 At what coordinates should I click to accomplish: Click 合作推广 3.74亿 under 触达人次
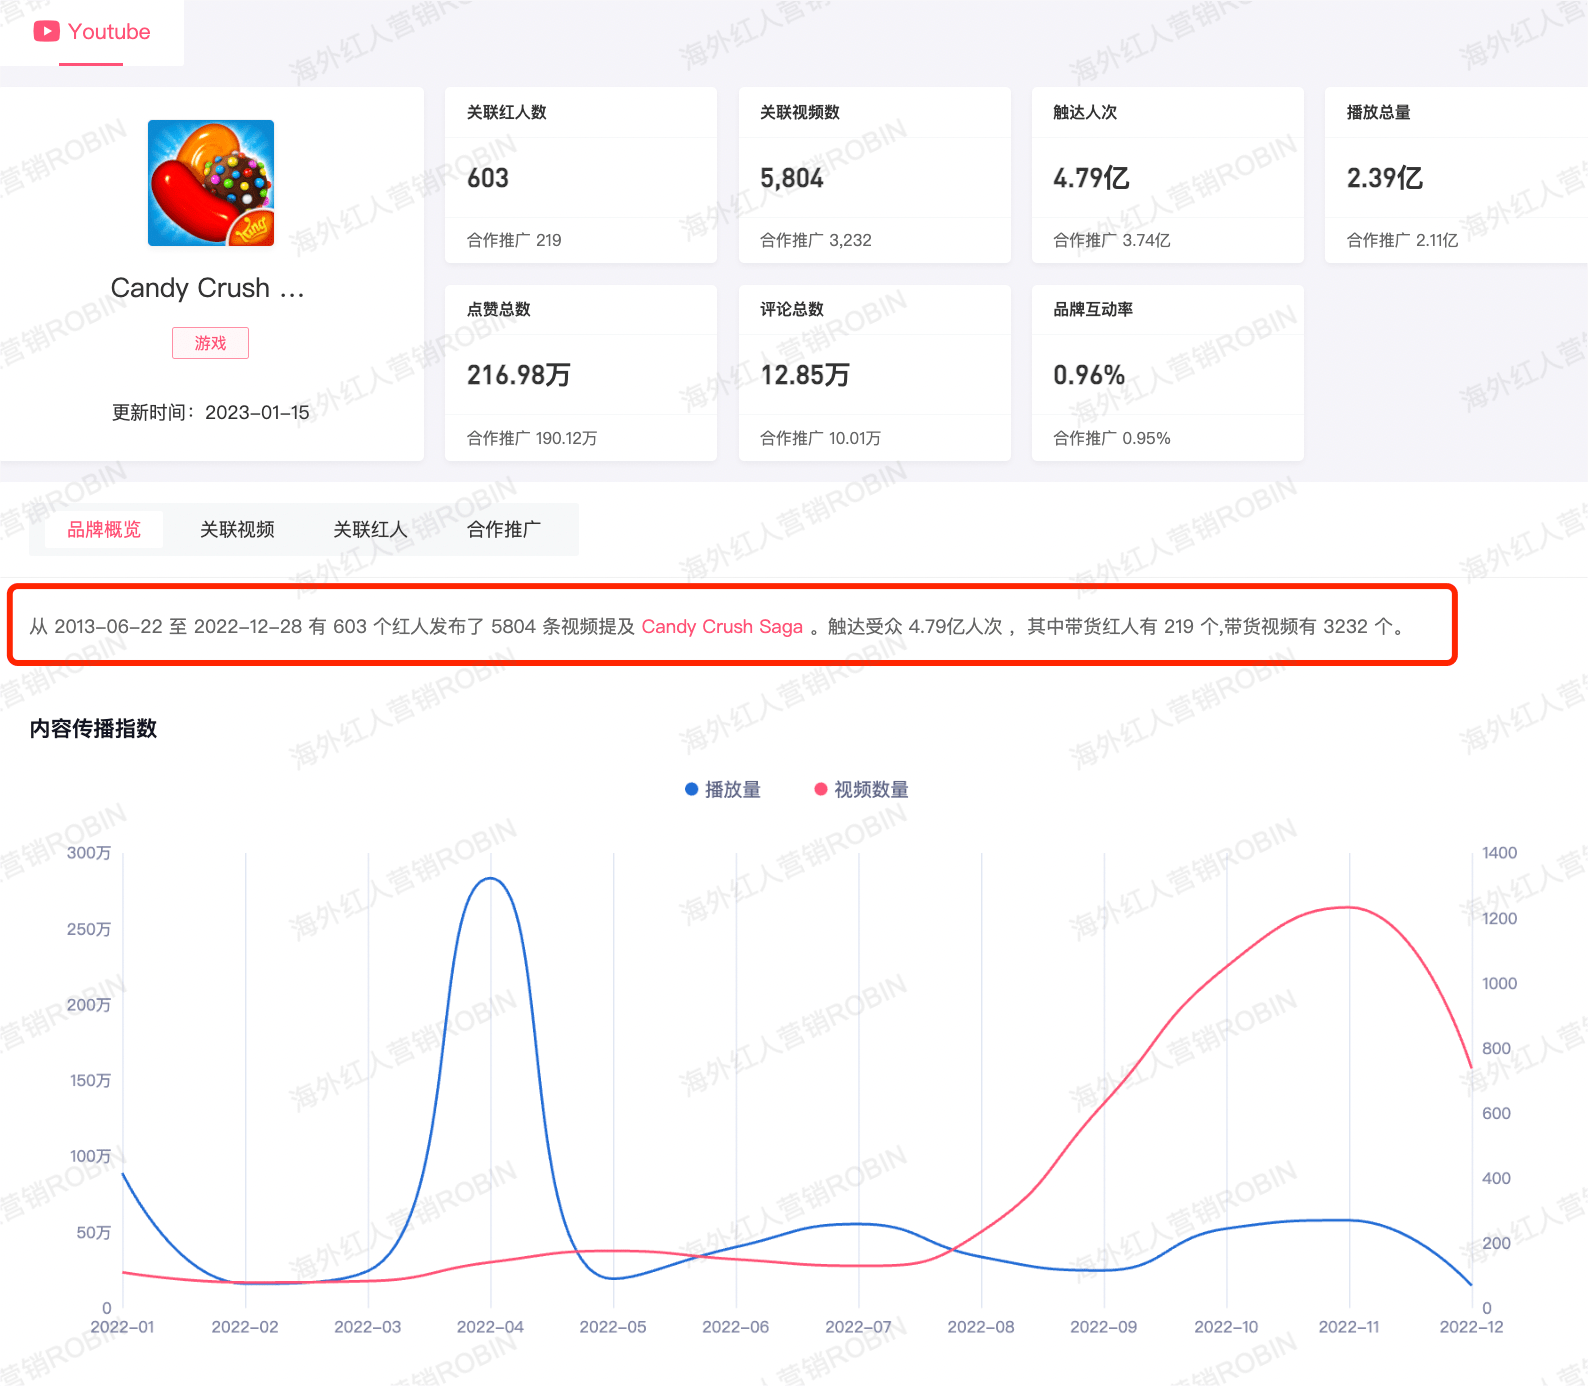point(1112,240)
